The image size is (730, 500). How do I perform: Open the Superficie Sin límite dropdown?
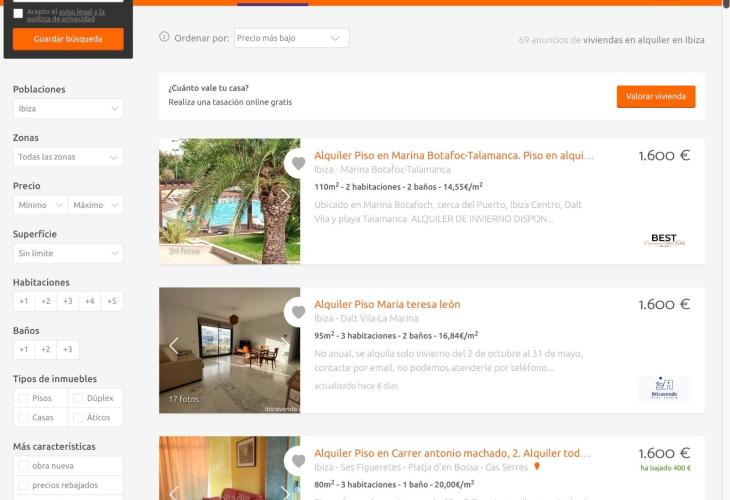click(68, 253)
